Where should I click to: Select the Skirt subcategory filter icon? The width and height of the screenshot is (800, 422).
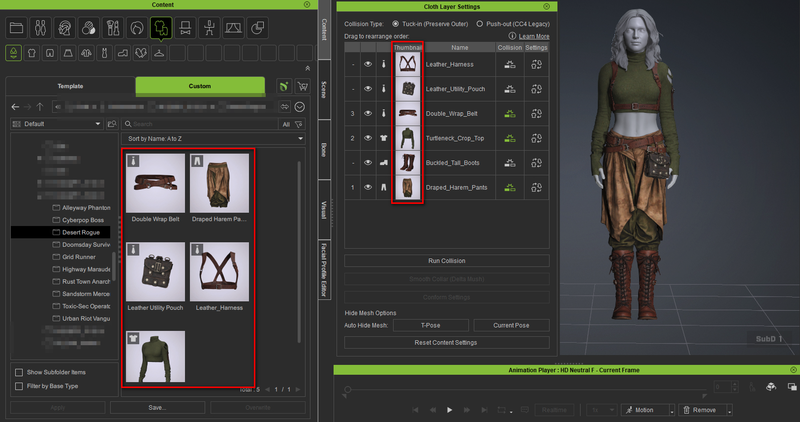coord(68,53)
